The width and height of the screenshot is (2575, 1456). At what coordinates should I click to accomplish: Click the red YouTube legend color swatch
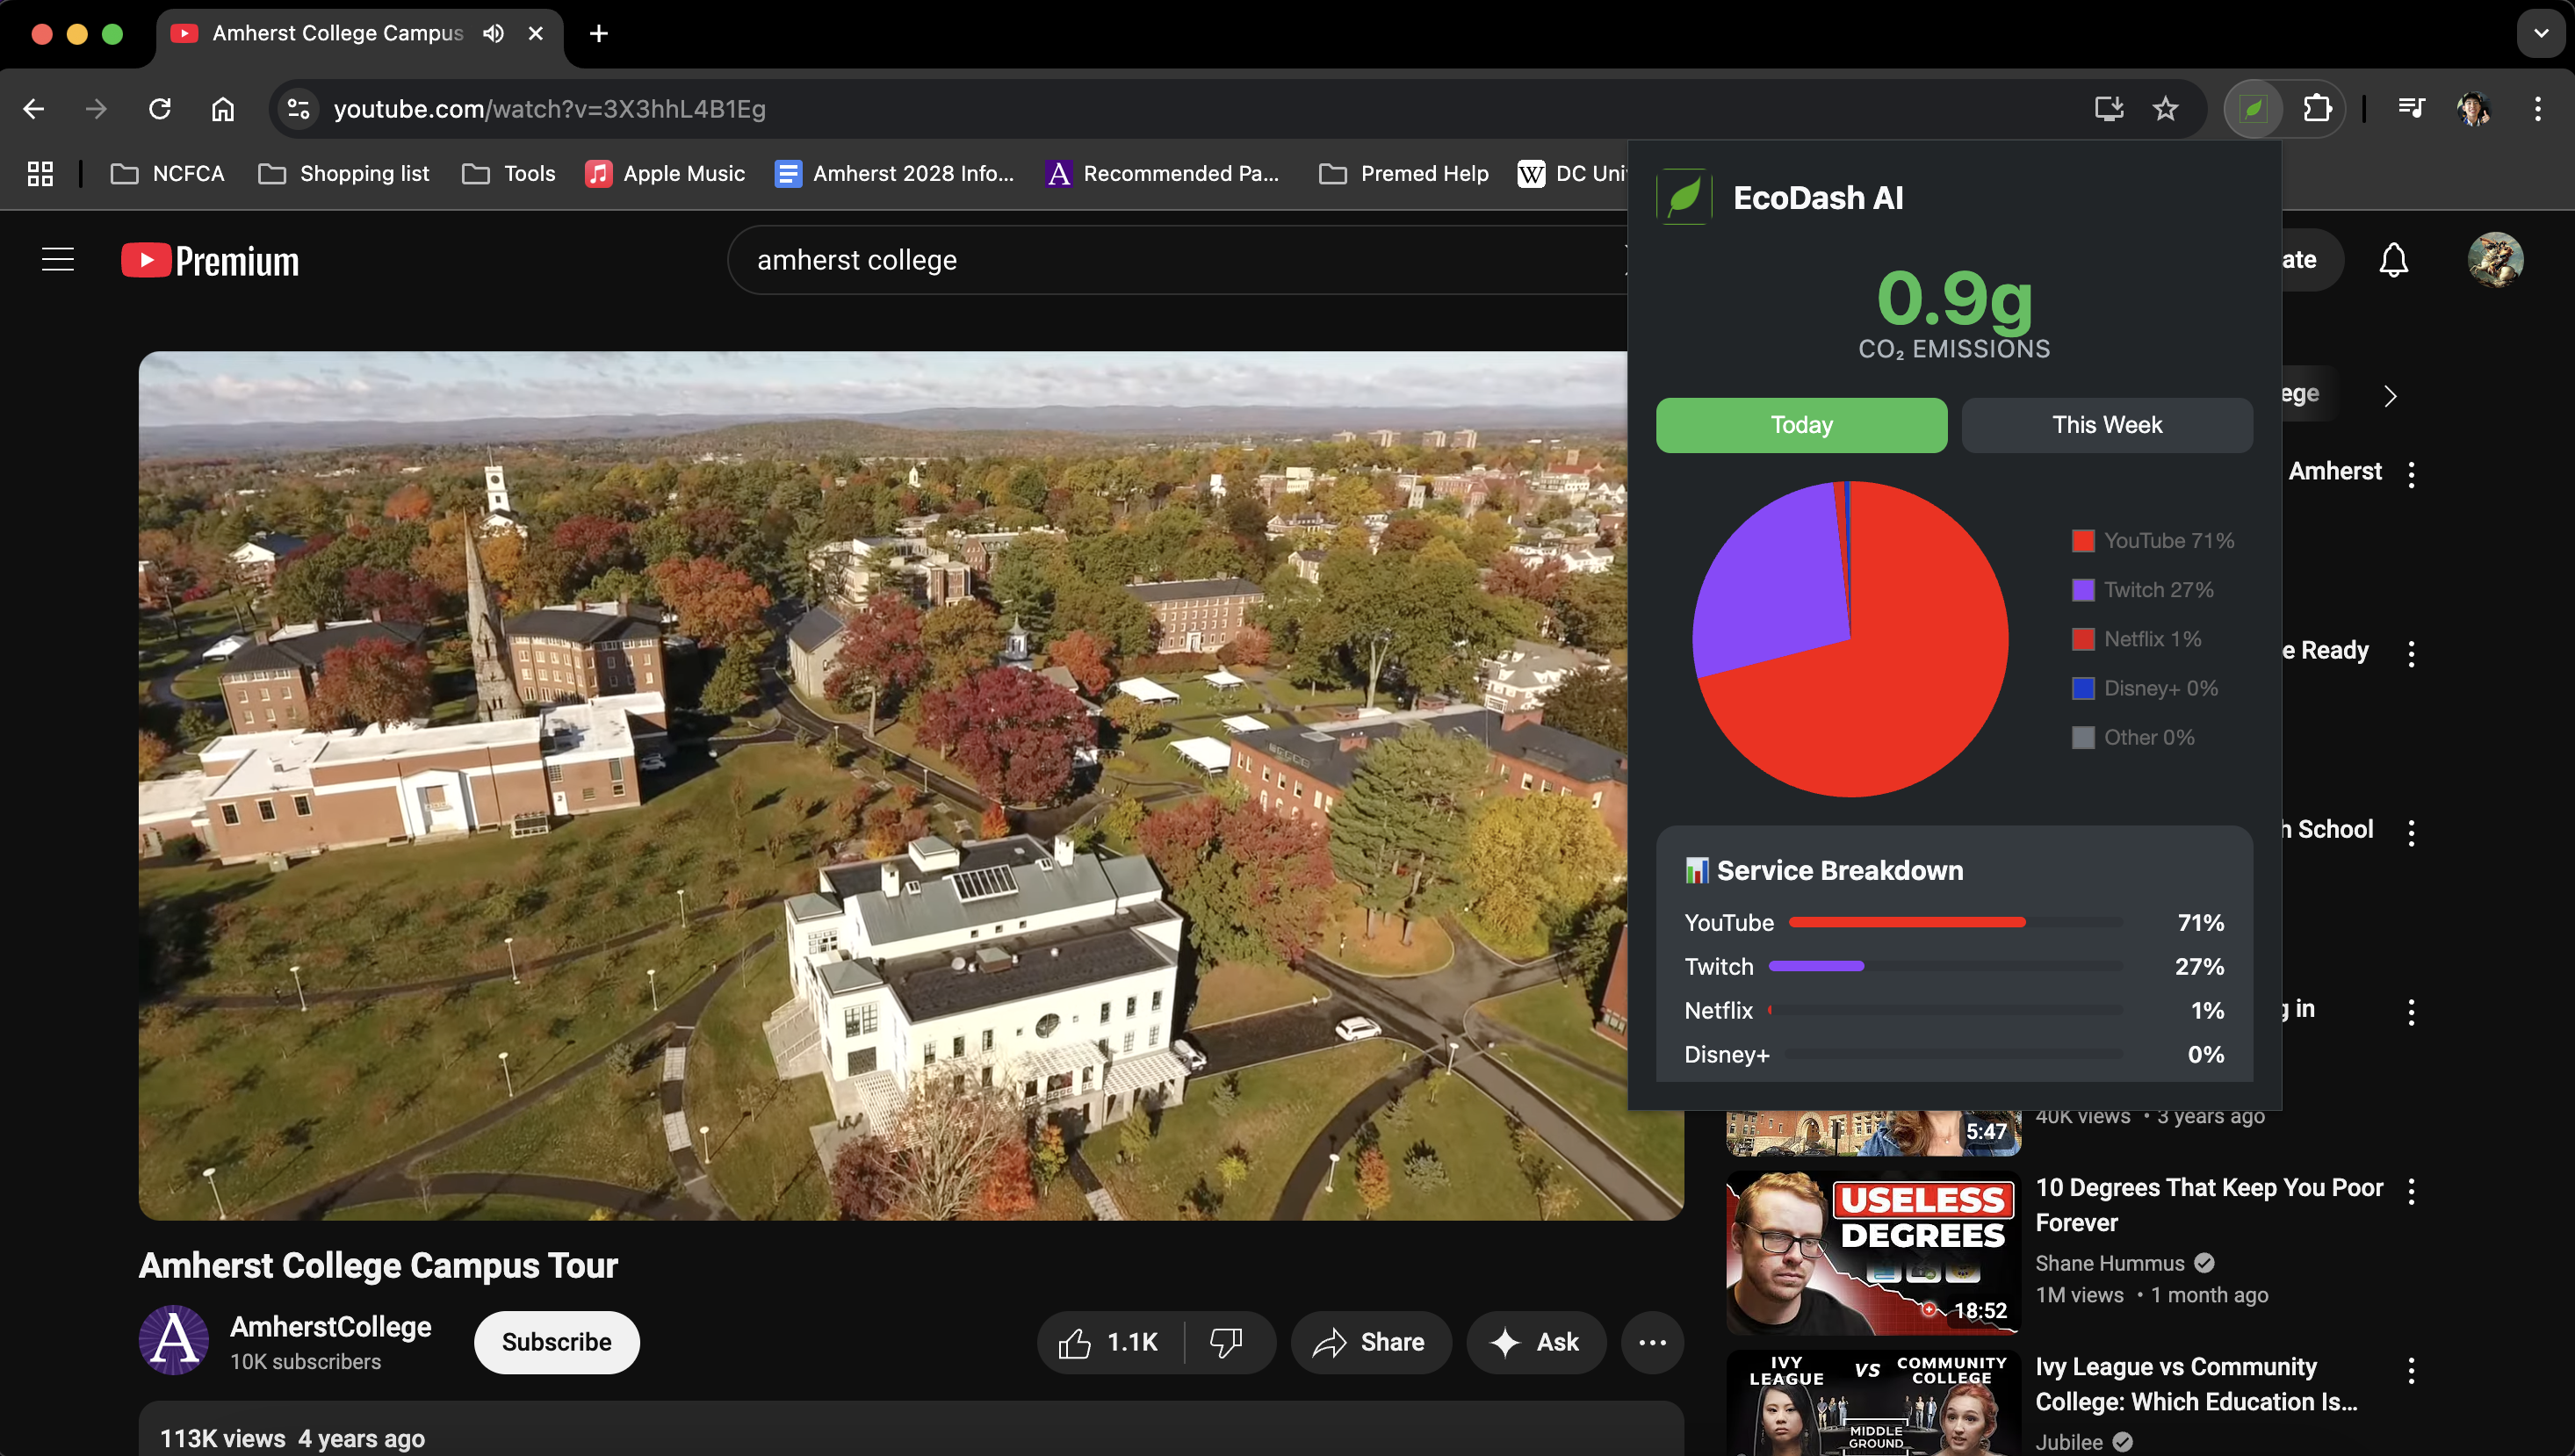click(2083, 541)
